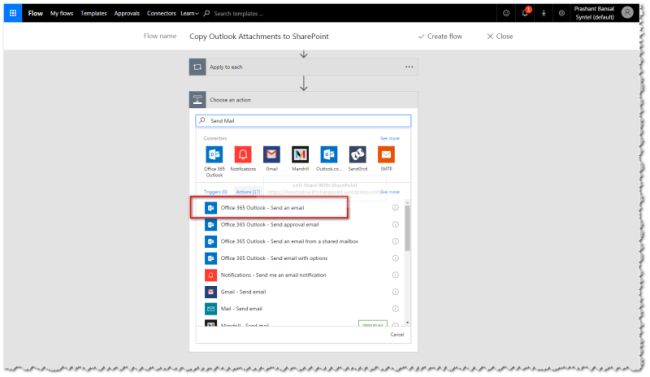The width and height of the screenshot is (650, 377).
Task: Select the Office 365 Outlook connector
Action: 214,155
